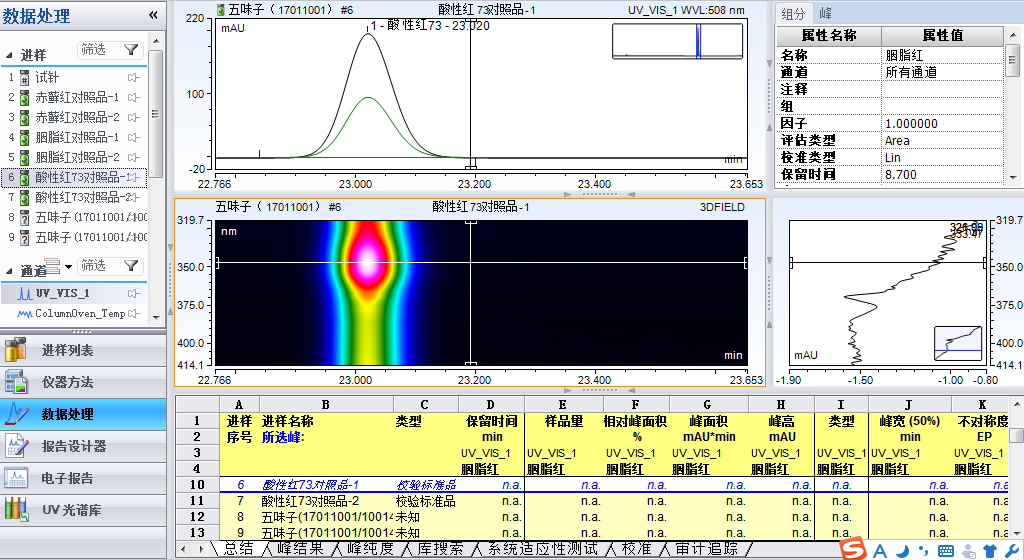Open 进样列表 via its vial icon

(16, 350)
